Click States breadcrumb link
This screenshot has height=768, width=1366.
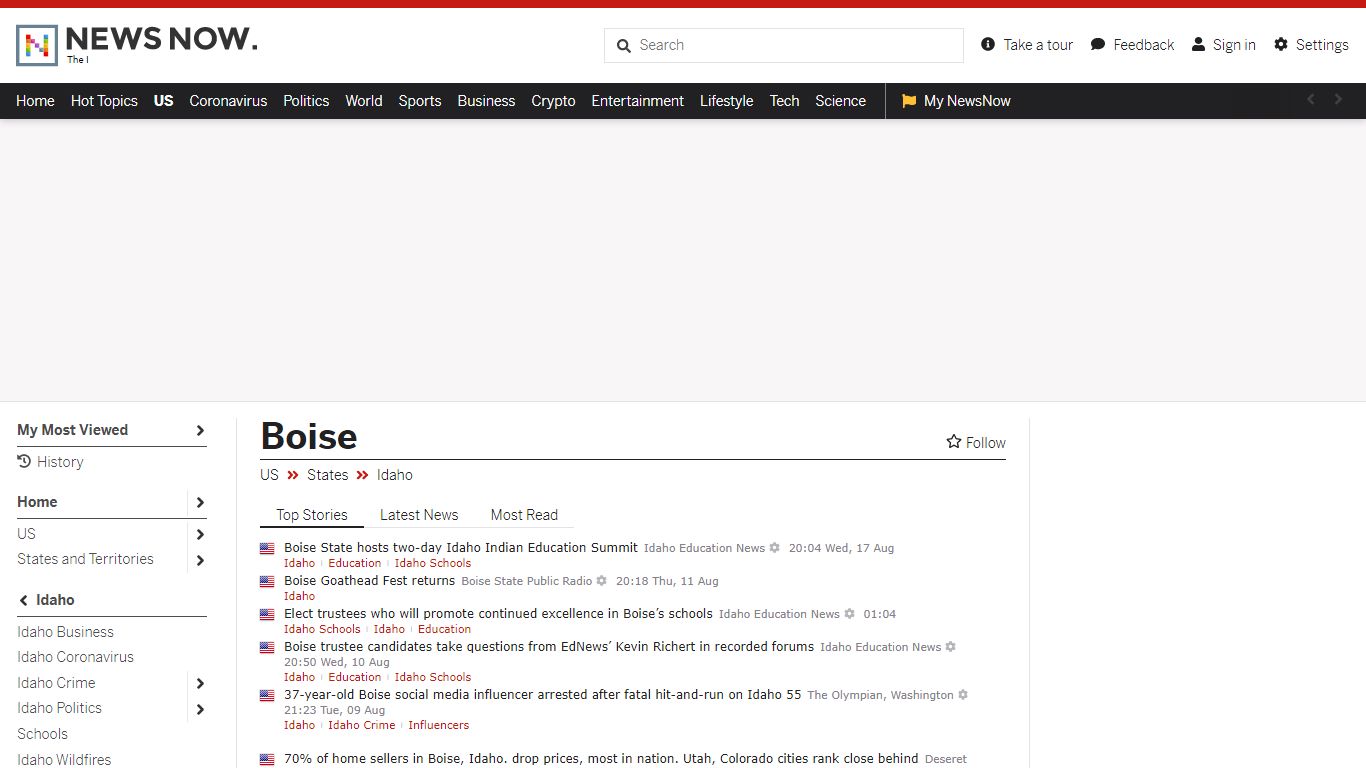coord(328,475)
